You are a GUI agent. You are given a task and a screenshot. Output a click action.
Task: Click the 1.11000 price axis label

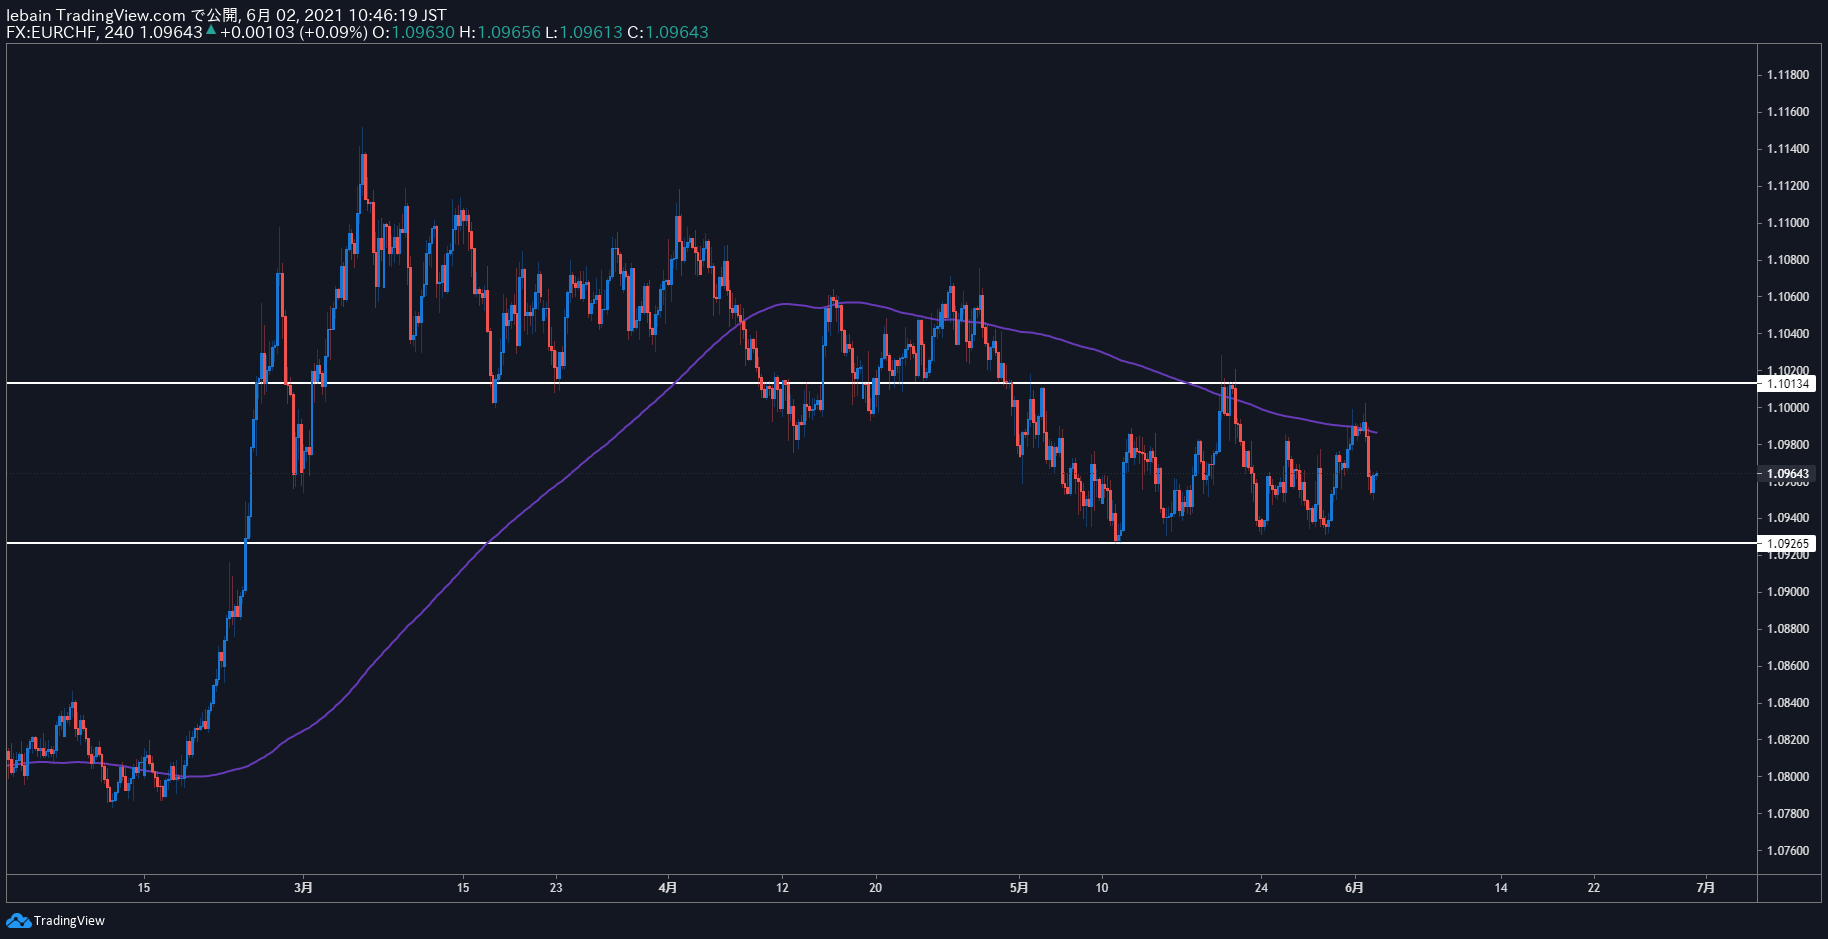(1788, 223)
